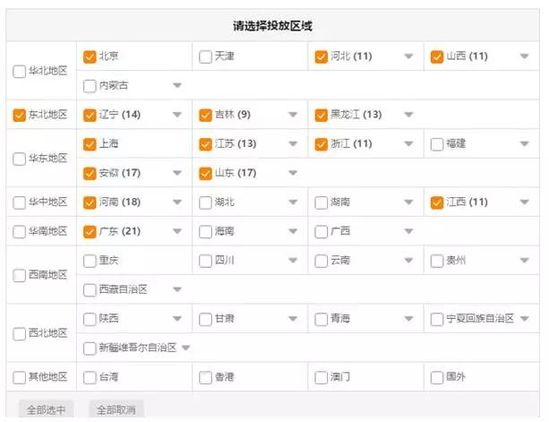The height and width of the screenshot is (422, 549).
Task: Expand the 江西 (11) dropdown arrow
Action: pyautogui.click(x=524, y=202)
